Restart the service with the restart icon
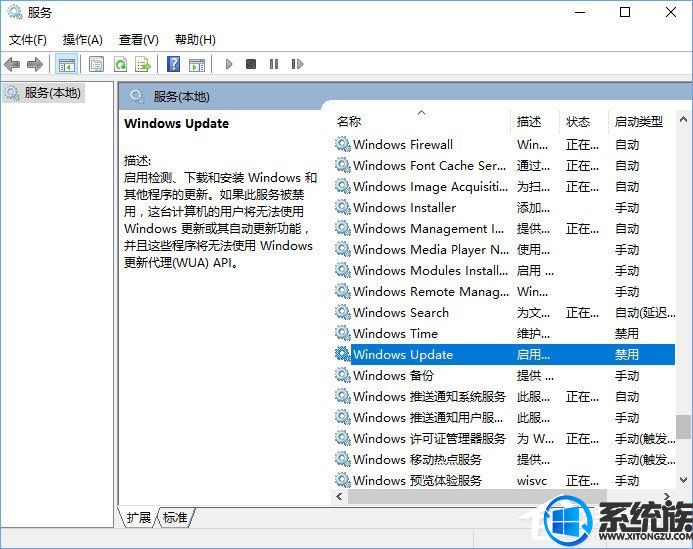The image size is (693, 549). (297, 65)
